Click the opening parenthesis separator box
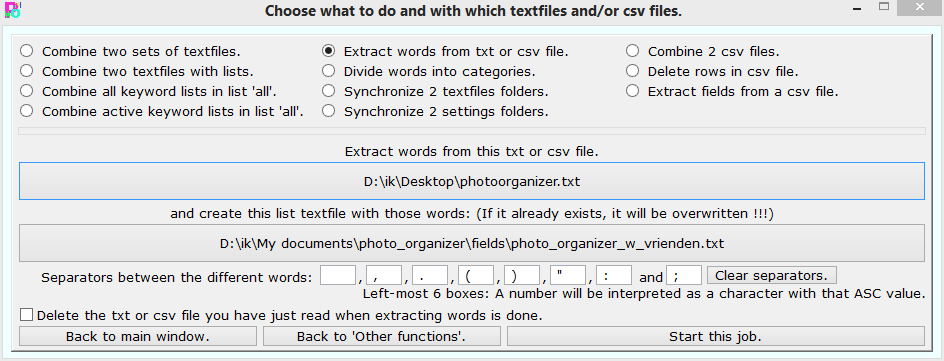The image size is (944, 361). 476,276
